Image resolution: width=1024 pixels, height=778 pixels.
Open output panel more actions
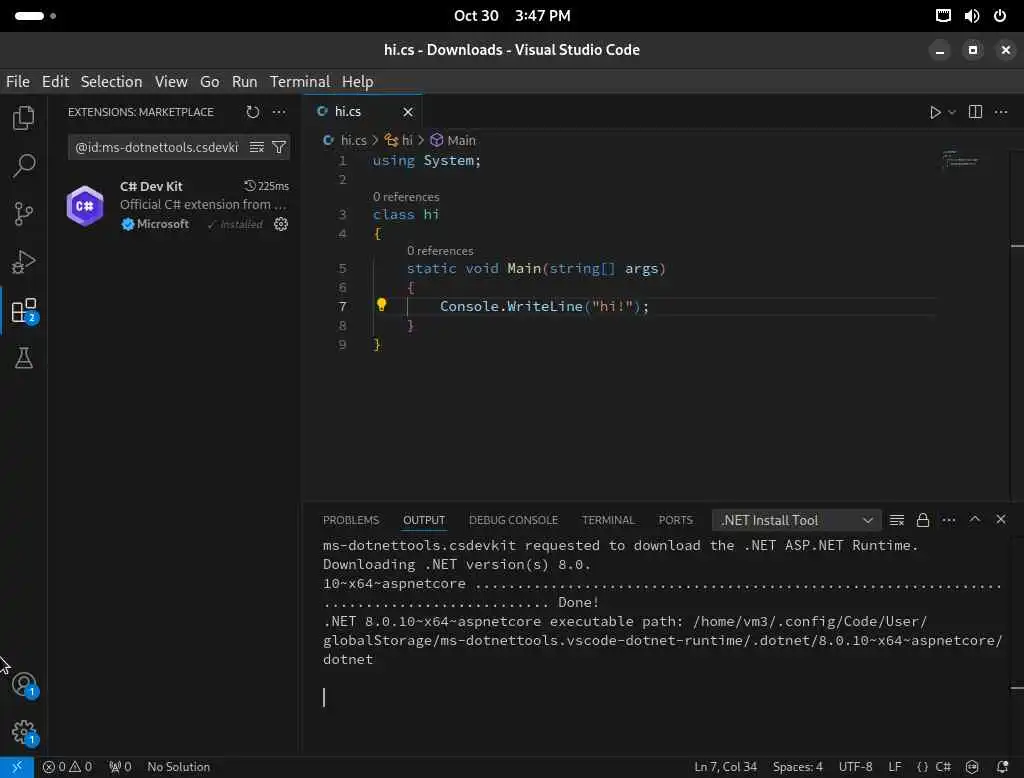click(x=949, y=520)
